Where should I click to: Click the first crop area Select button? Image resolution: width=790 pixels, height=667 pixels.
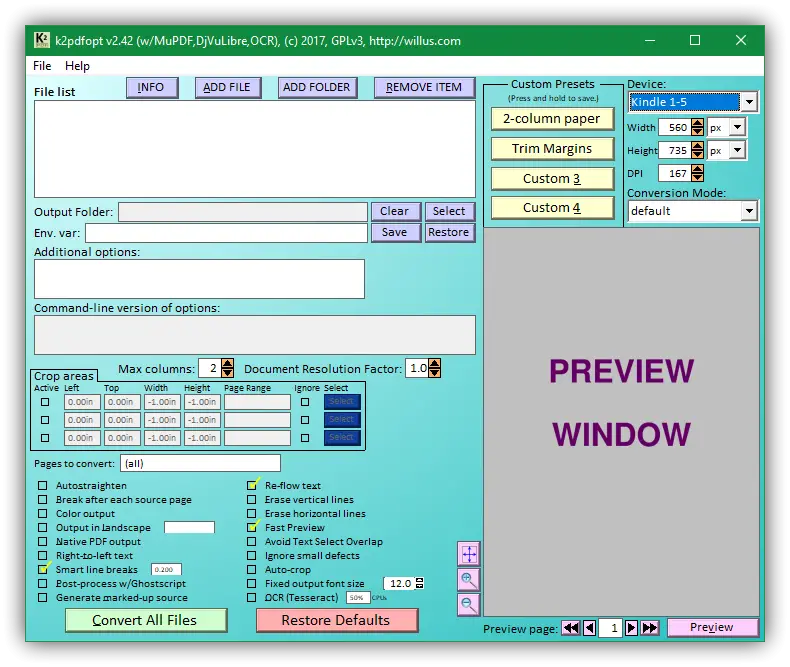342,402
